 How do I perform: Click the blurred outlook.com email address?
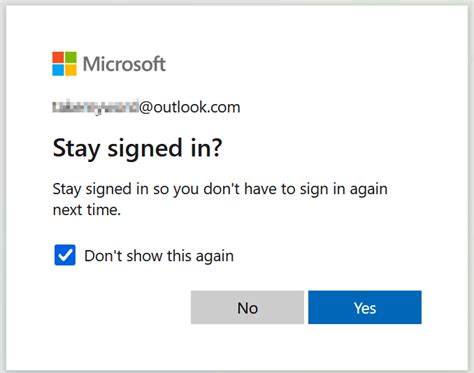pyautogui.click(x=146, y=107)
